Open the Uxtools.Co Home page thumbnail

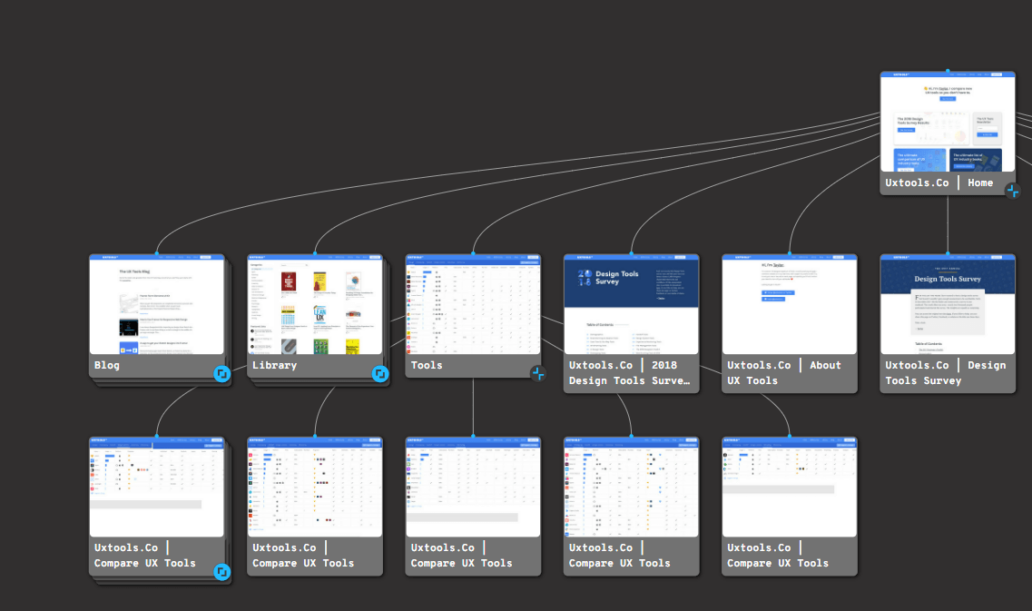(x=947, y=120)
